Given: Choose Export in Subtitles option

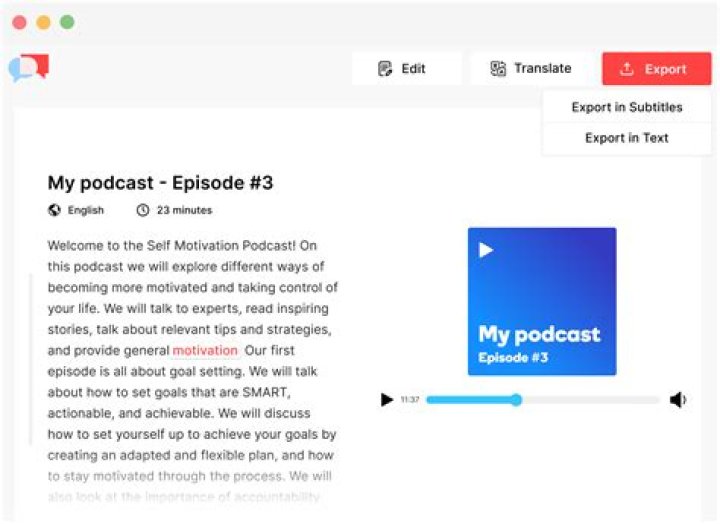Looking at the screenshot, I should [627, 107].
